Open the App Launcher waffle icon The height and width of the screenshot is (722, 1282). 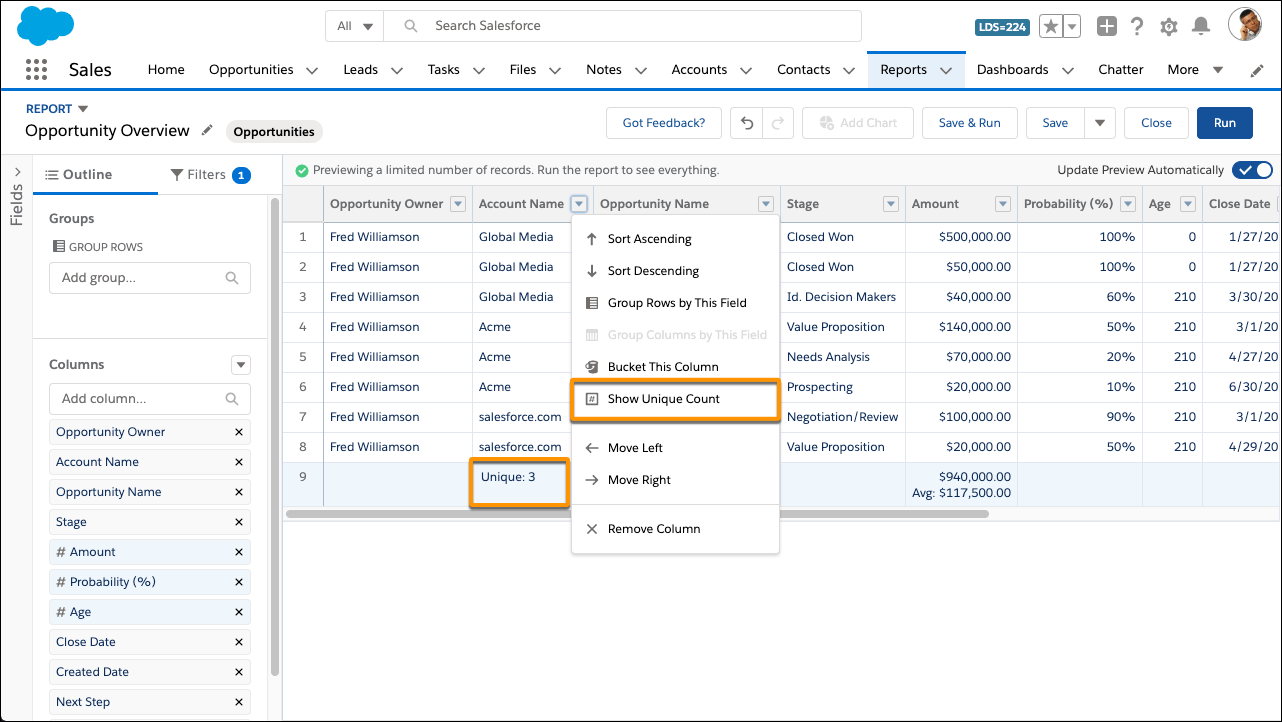tap(37, 70)
